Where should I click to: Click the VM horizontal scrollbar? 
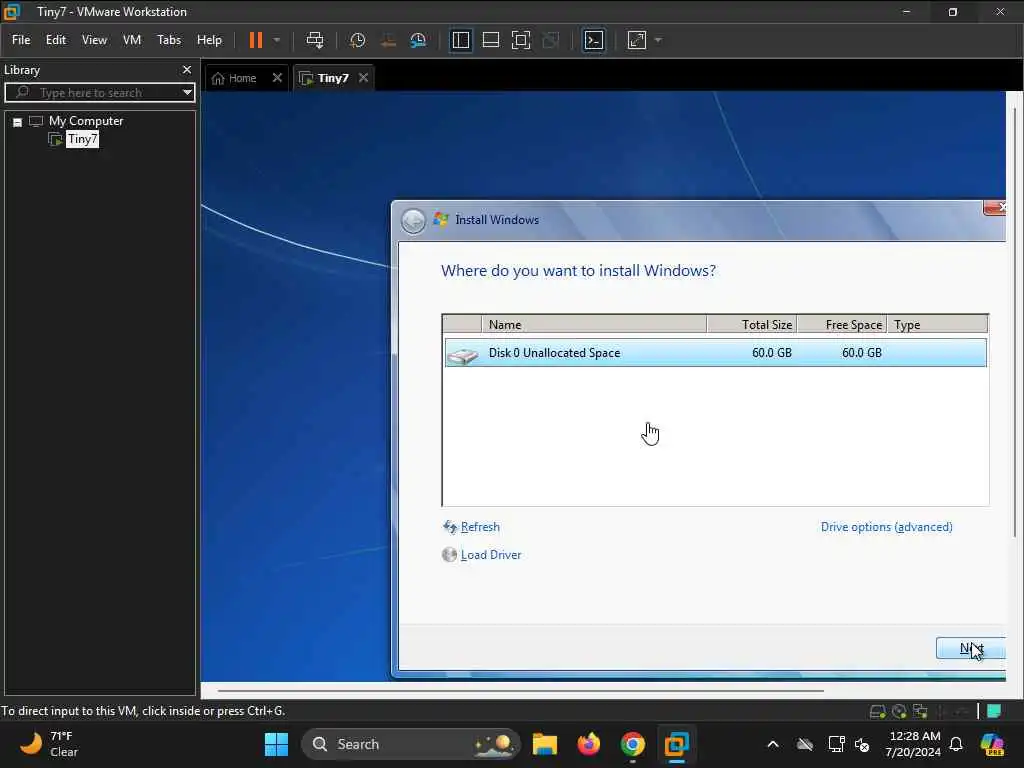(520, 690)
